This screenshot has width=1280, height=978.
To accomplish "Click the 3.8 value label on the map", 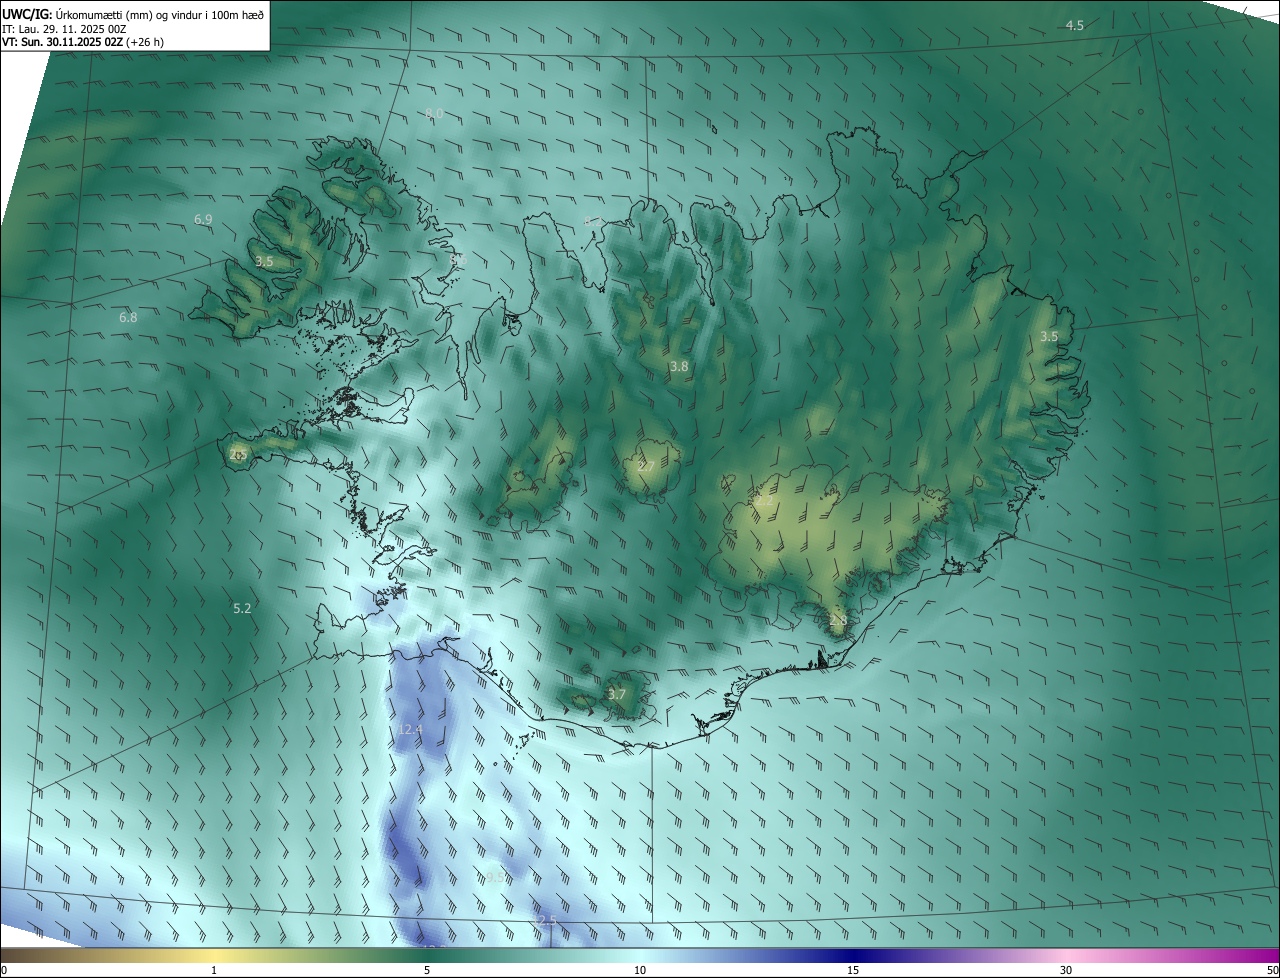I will 679,367.
